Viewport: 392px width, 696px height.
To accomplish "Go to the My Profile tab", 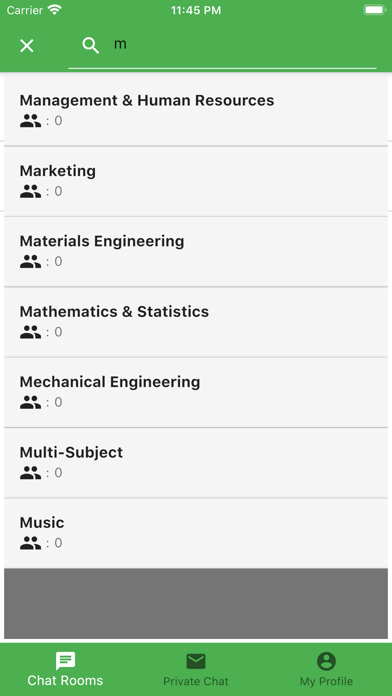I will tap(326, 669).
